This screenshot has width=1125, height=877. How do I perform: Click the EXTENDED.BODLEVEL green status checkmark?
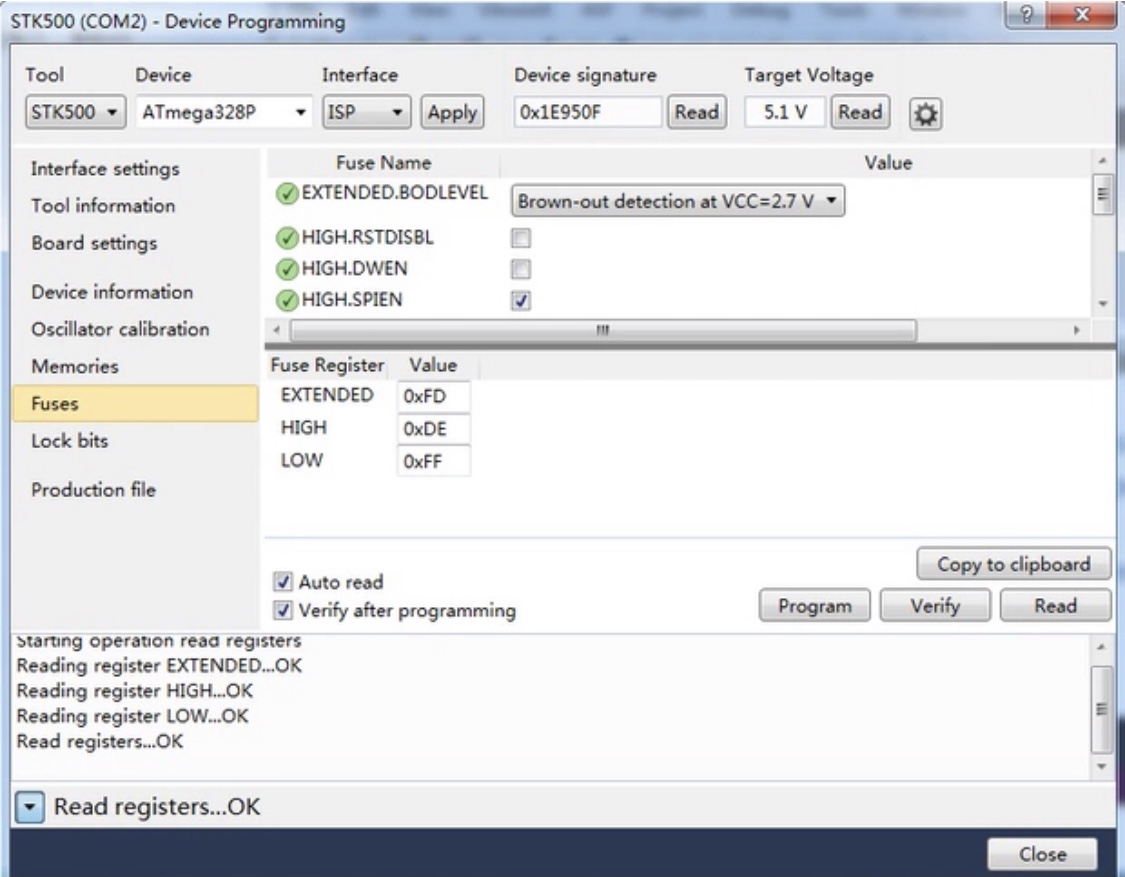coord(287,194)
